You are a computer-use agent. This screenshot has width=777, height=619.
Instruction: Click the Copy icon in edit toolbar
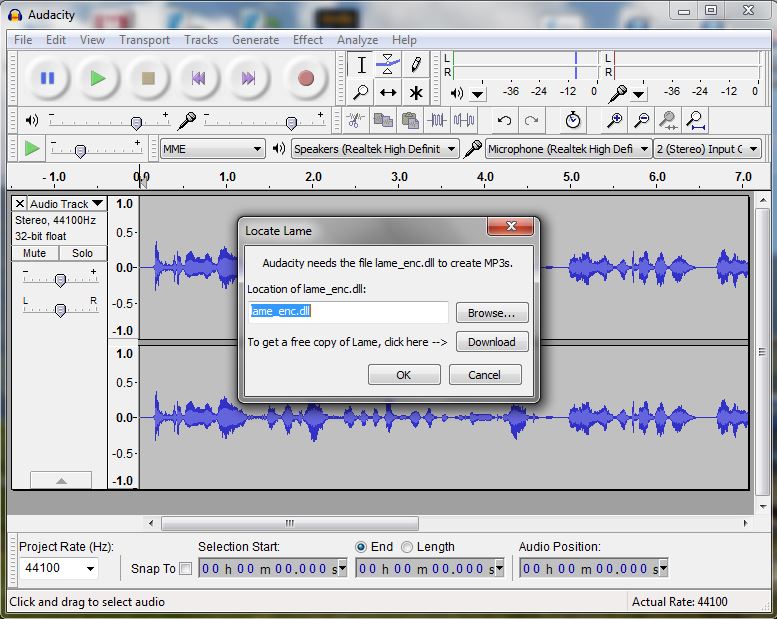[383, 120]
